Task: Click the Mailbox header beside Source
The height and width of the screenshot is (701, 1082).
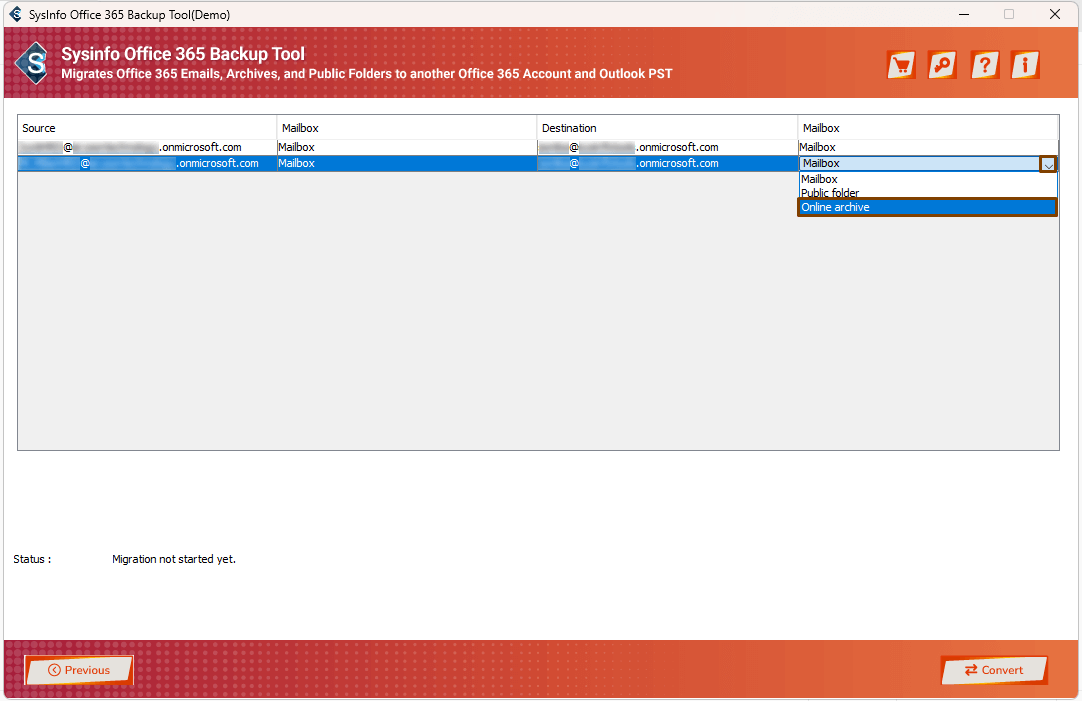Action: [407, 128]
